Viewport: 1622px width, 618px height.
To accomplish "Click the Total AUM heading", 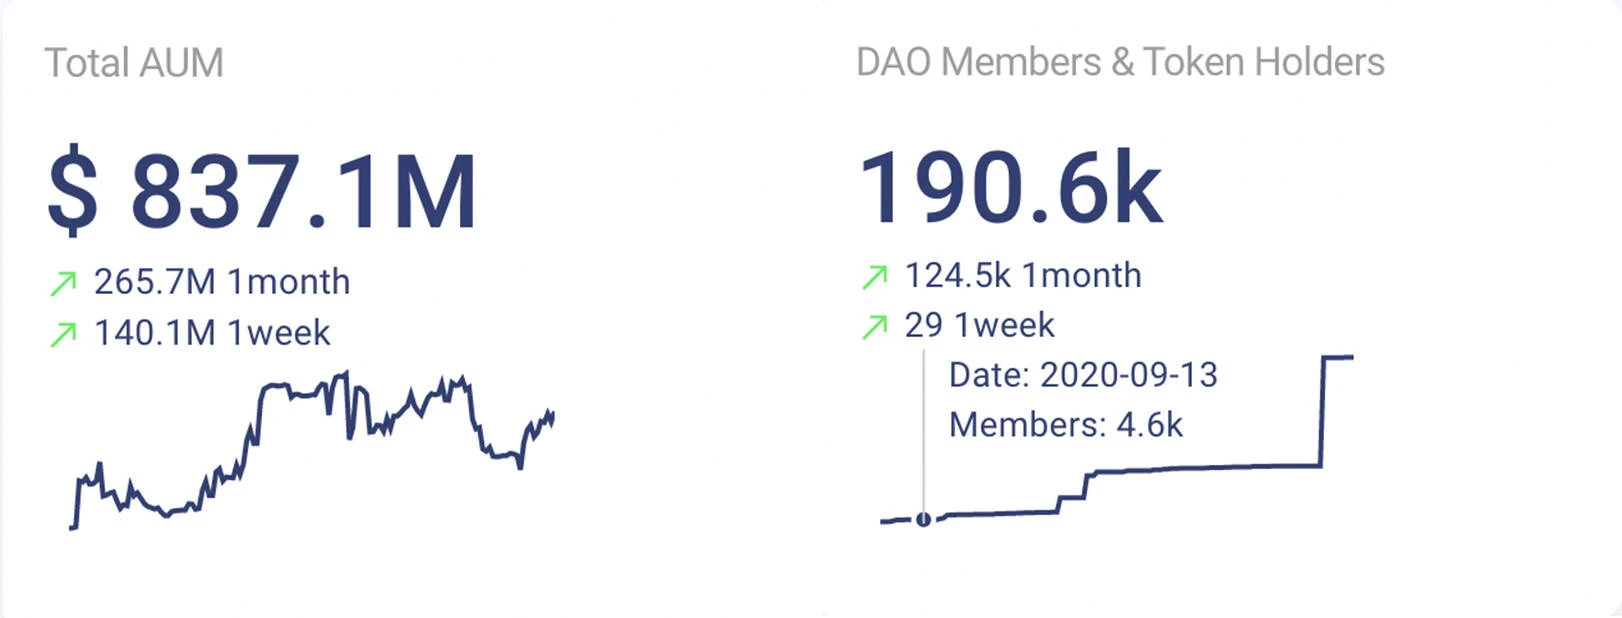I will (134, 63).
